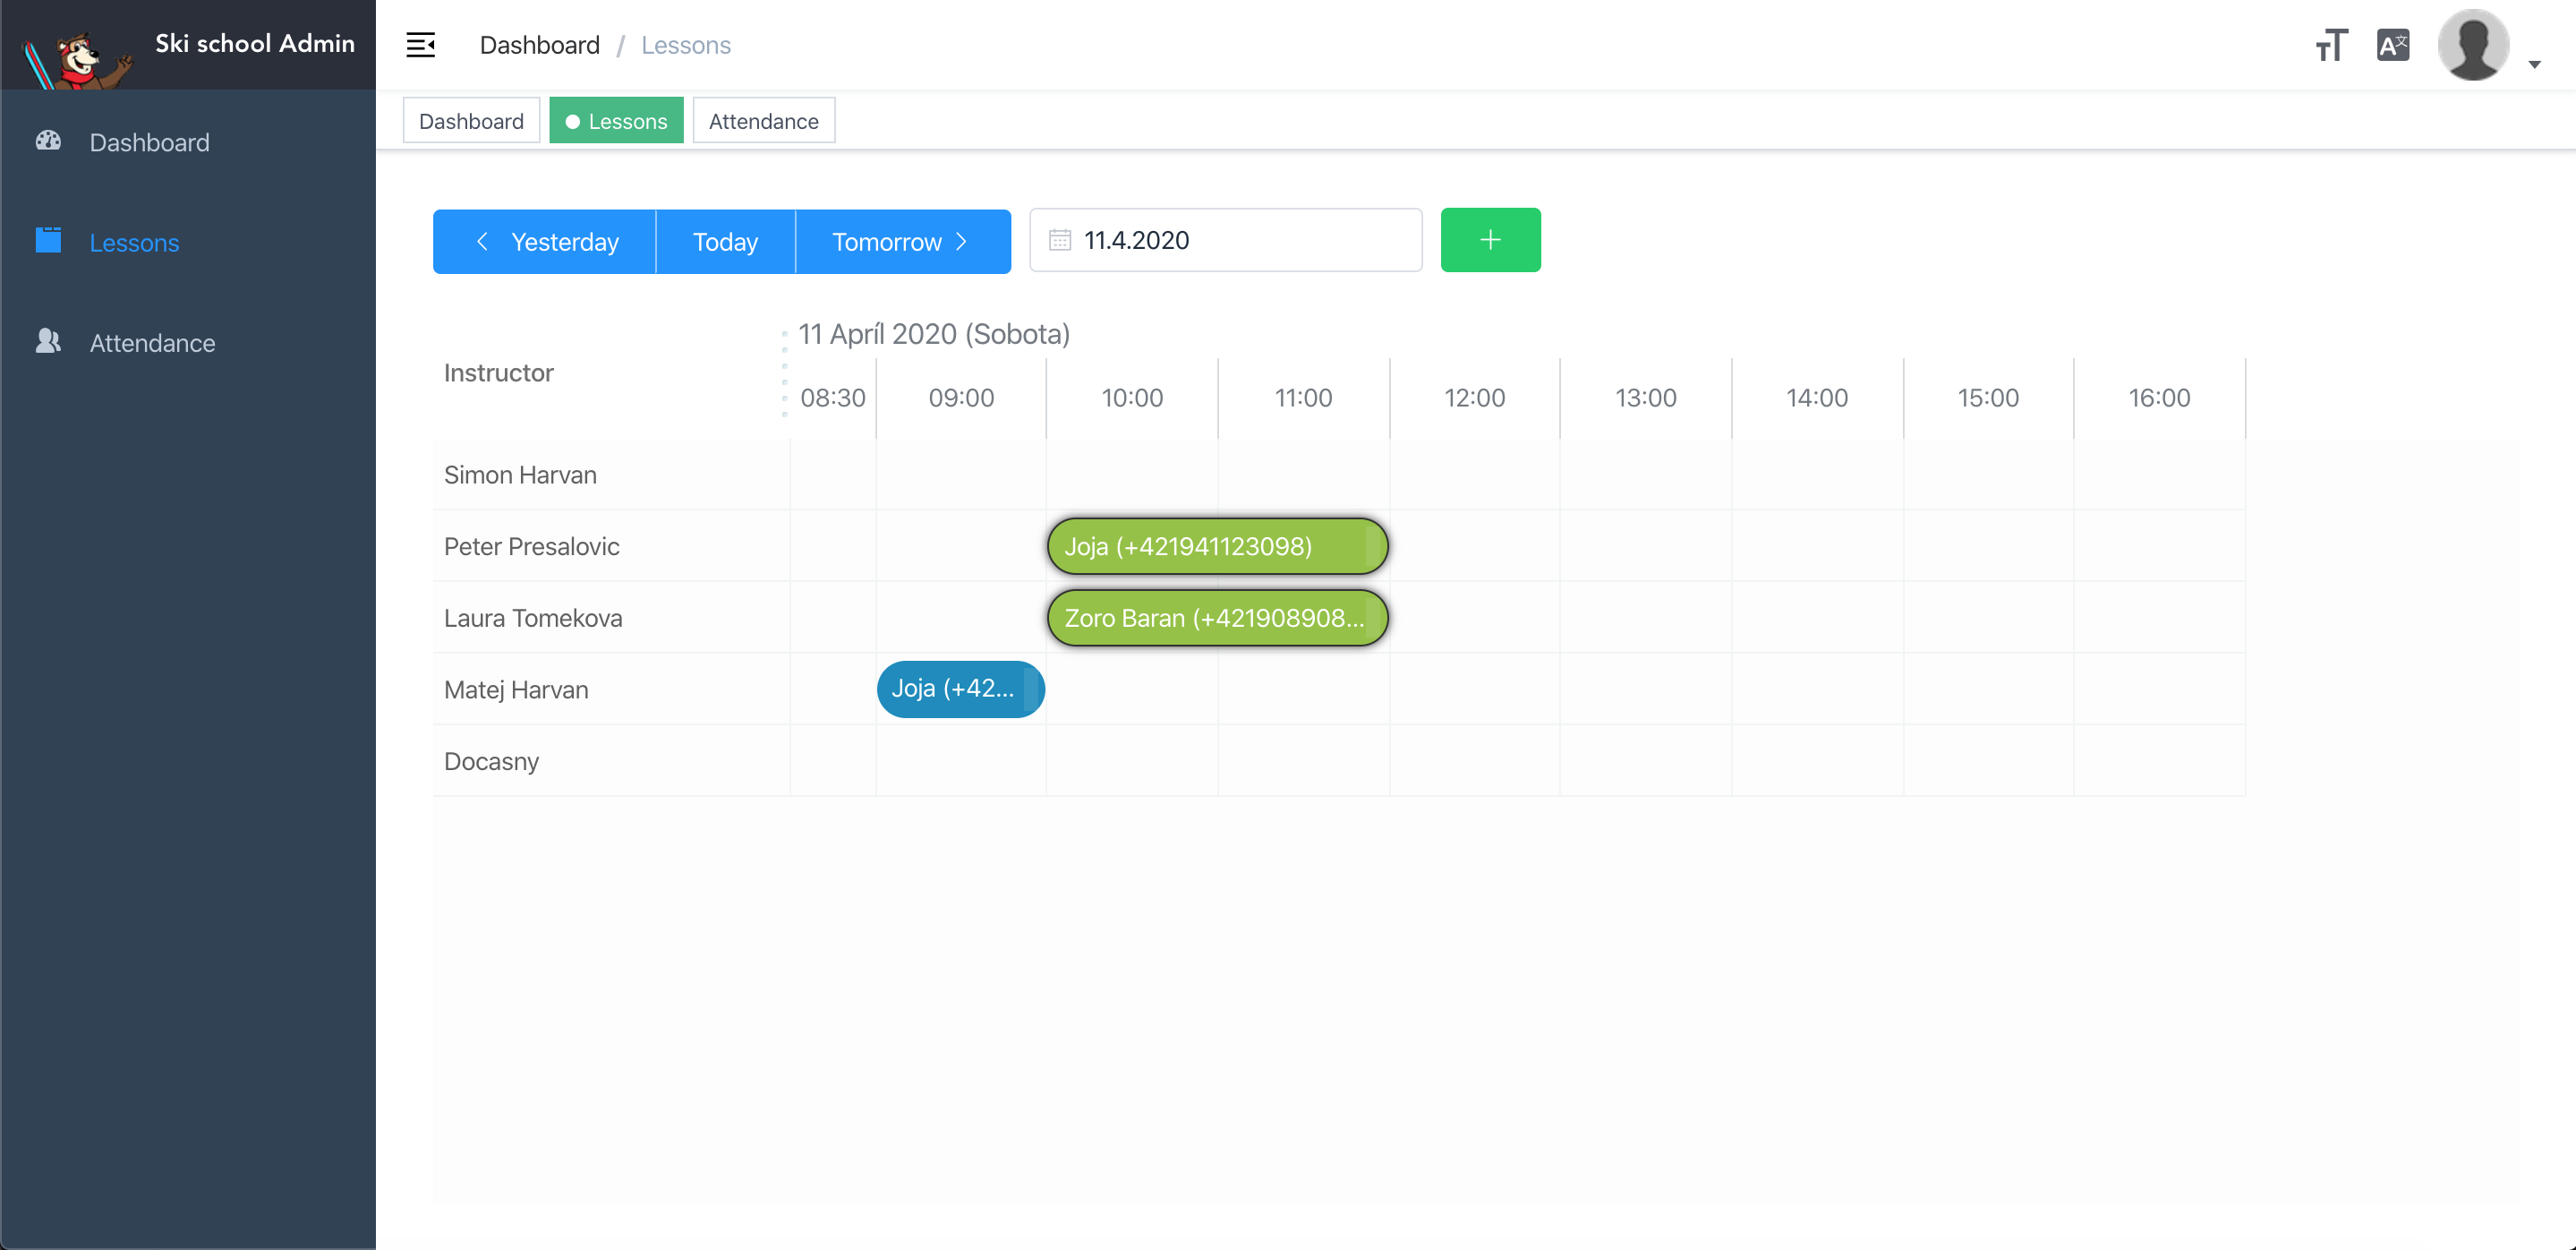This screenshot has height=1250, width=2576.
Task: Click the 11.4.2020 date input field
Action: coord(1240,241)
